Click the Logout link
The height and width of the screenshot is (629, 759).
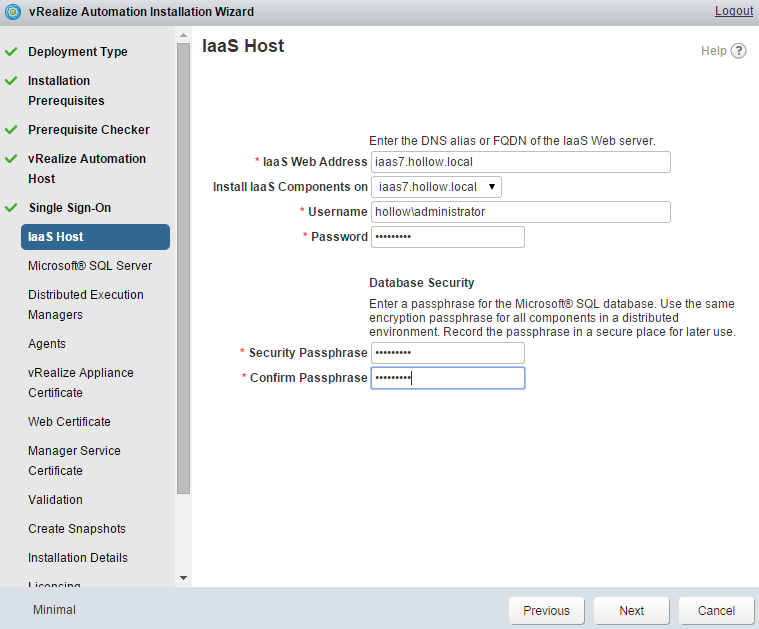tap(733, 11)
